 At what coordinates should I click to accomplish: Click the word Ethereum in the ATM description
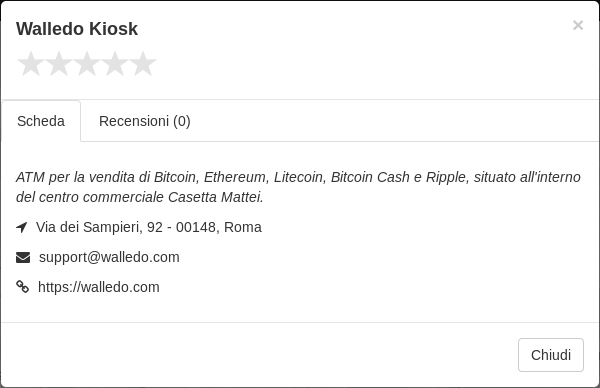point(235,177)
